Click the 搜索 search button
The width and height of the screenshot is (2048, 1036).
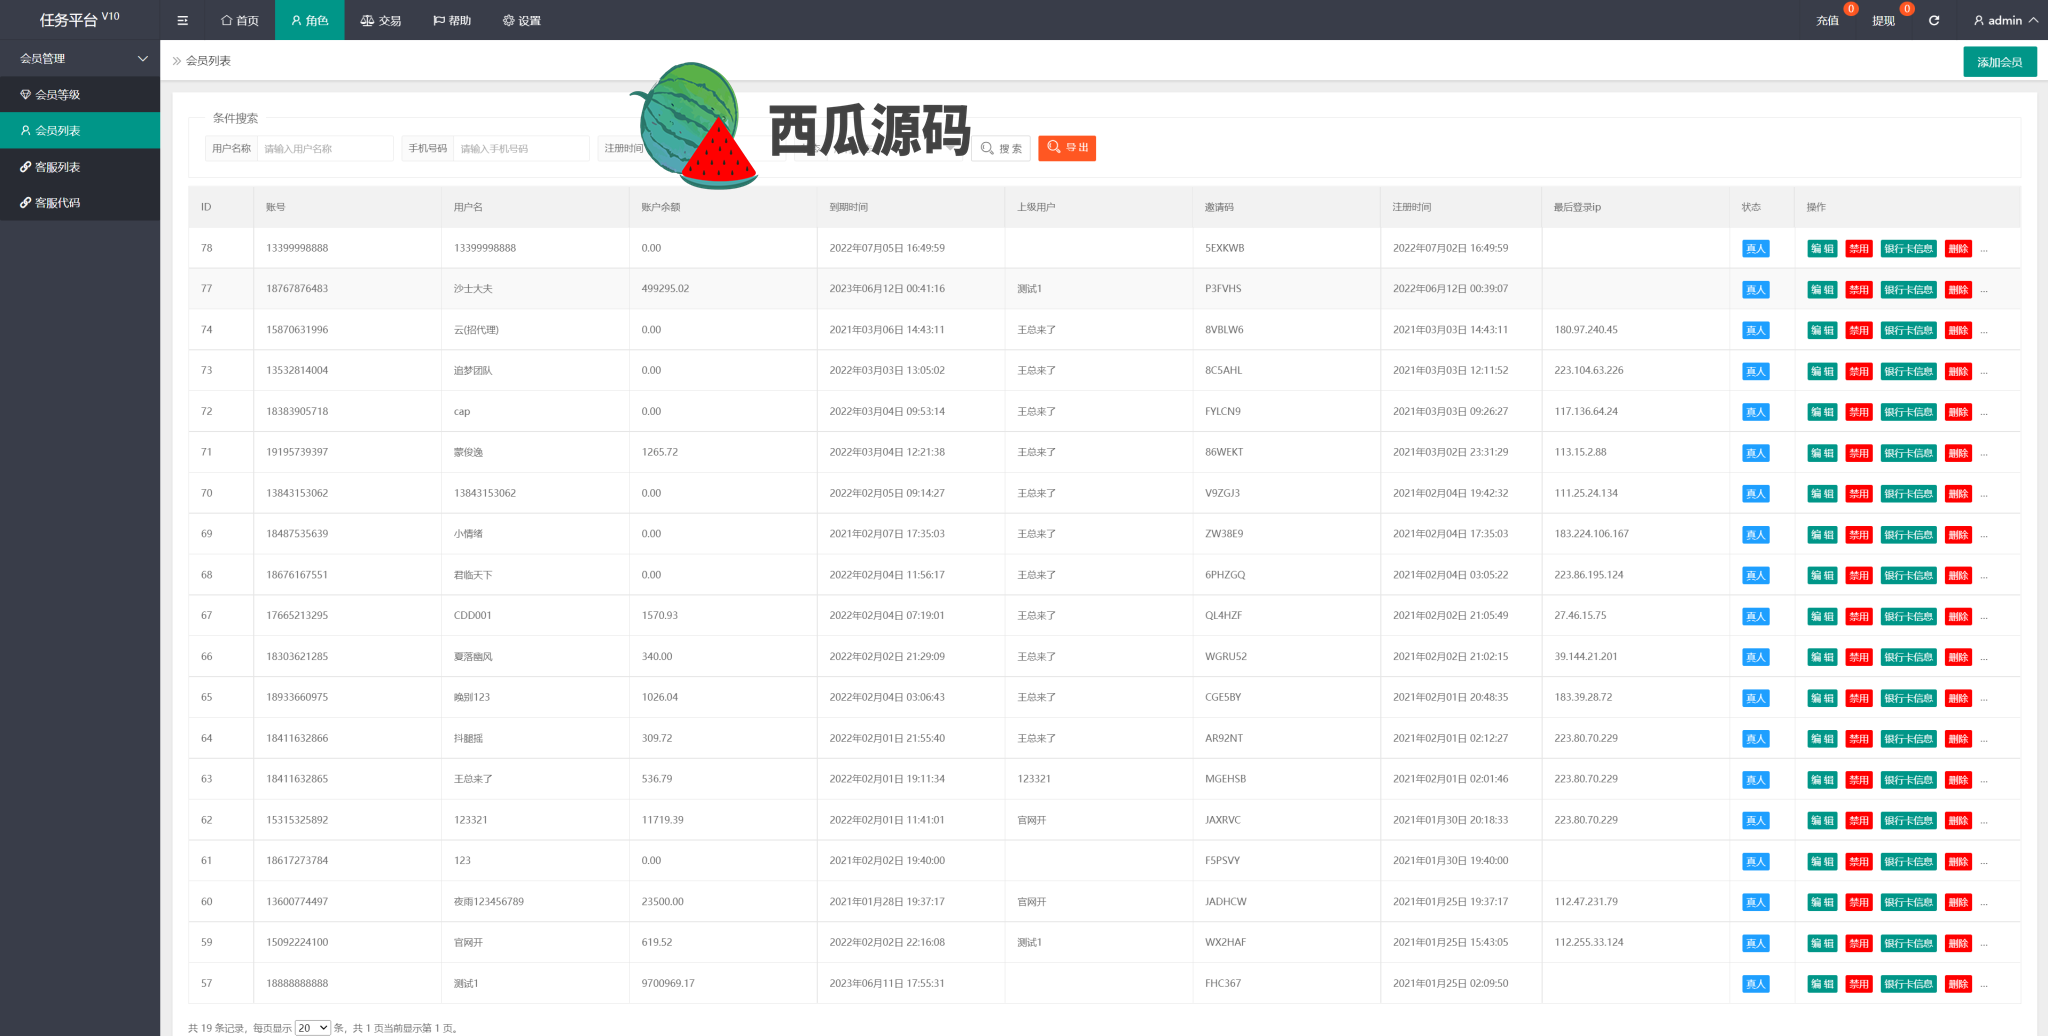(1001, 148)
